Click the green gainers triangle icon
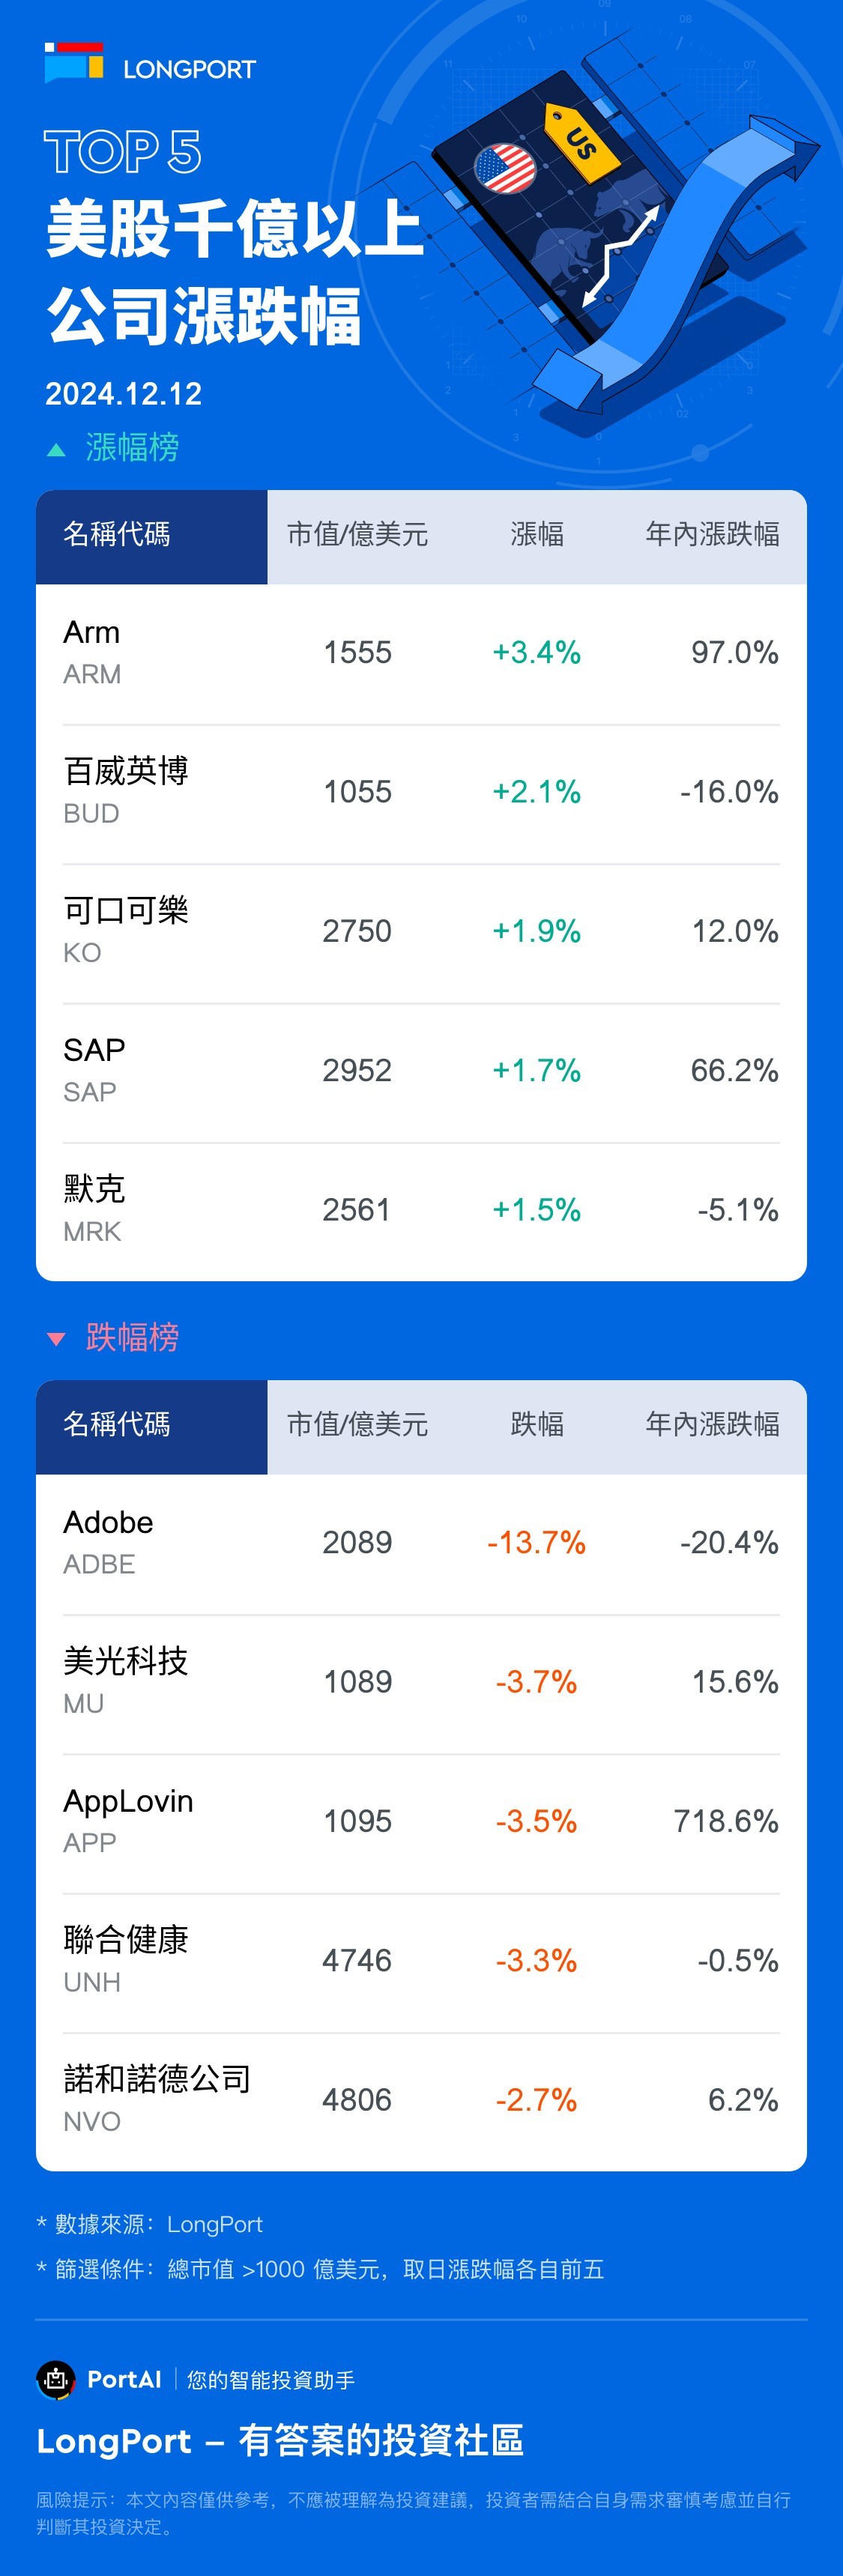Viewport: 843px width, 2576px height. [x=57, y=450]
